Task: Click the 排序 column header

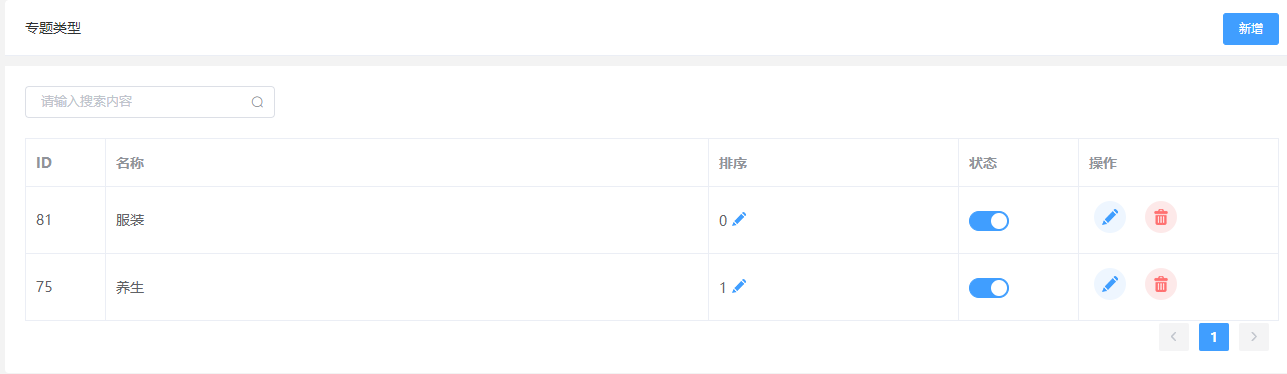Action: pyautogui.click(x=733, y=163)
